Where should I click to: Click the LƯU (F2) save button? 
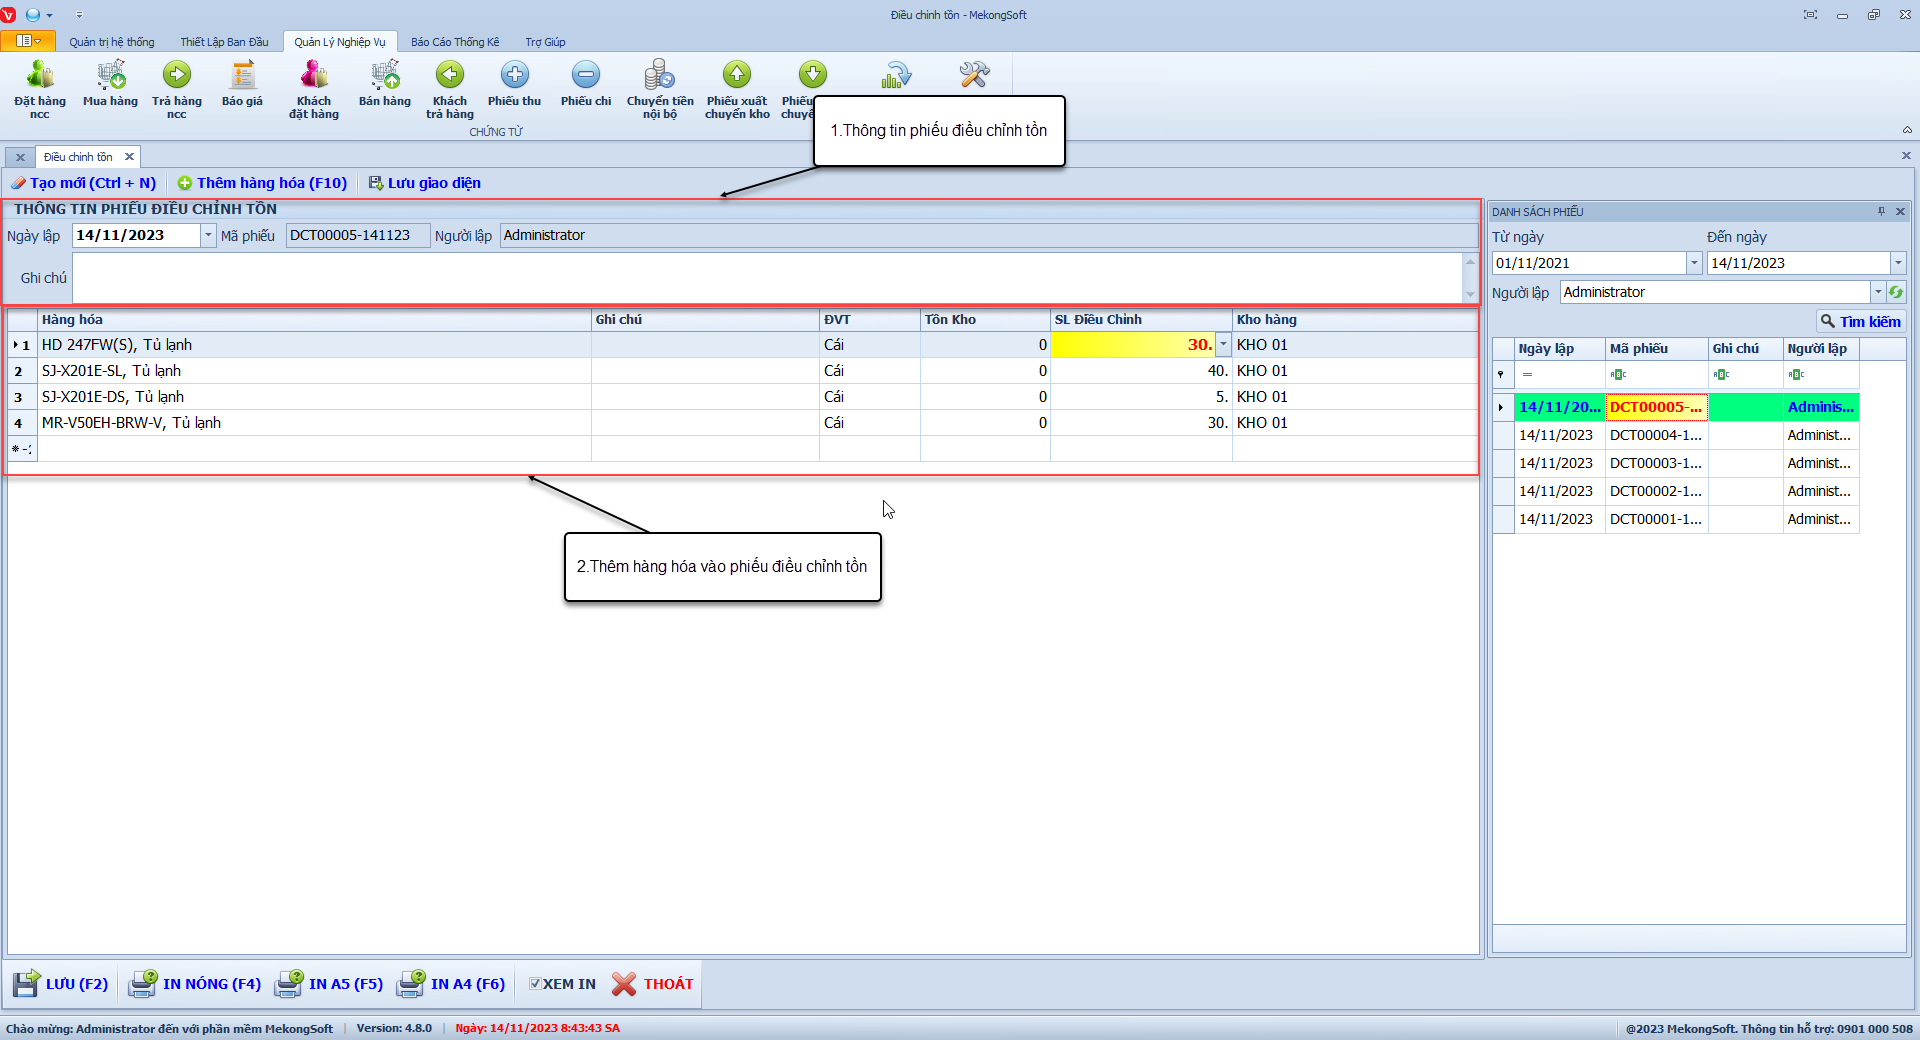pos(62,984)
